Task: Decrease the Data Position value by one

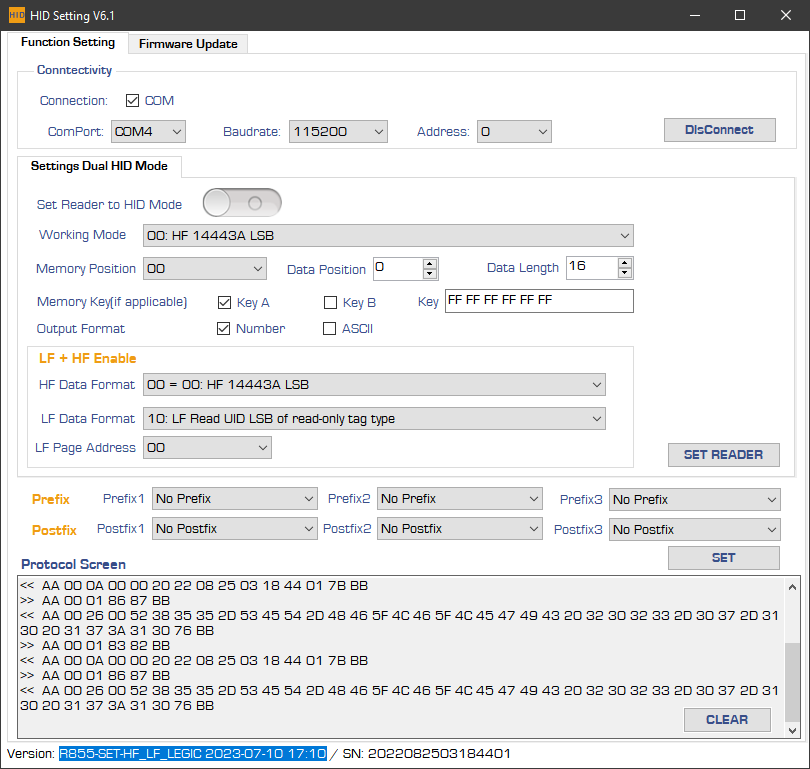Action: [430, 273]
